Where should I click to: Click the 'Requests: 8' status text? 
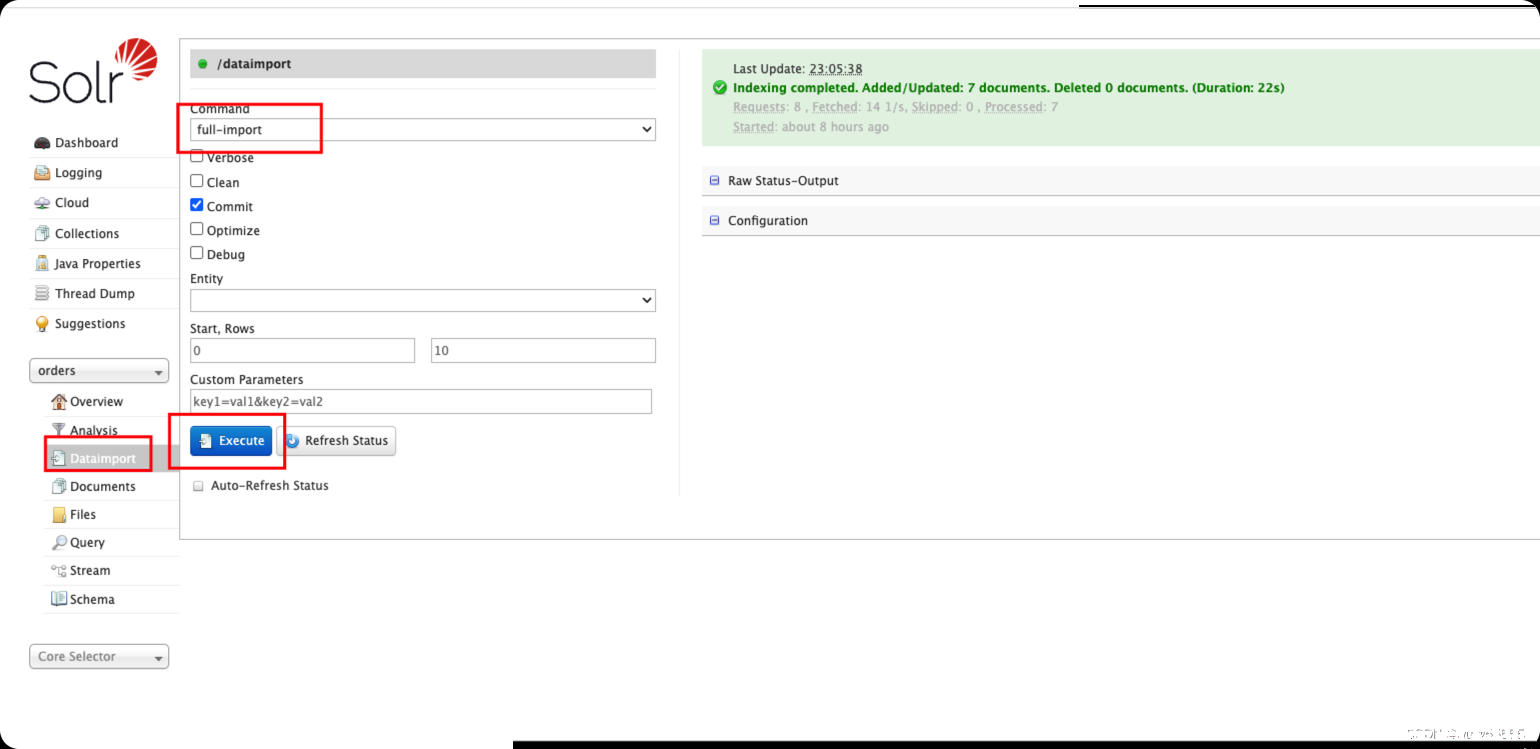(x=767, y=107)
